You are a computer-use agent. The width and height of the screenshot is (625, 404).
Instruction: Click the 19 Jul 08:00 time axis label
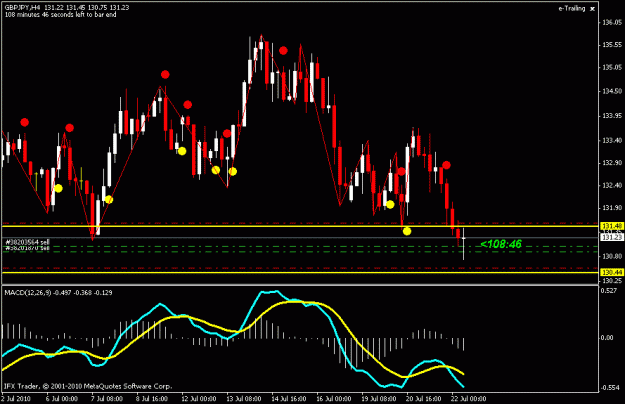click(x=380, y=398)
